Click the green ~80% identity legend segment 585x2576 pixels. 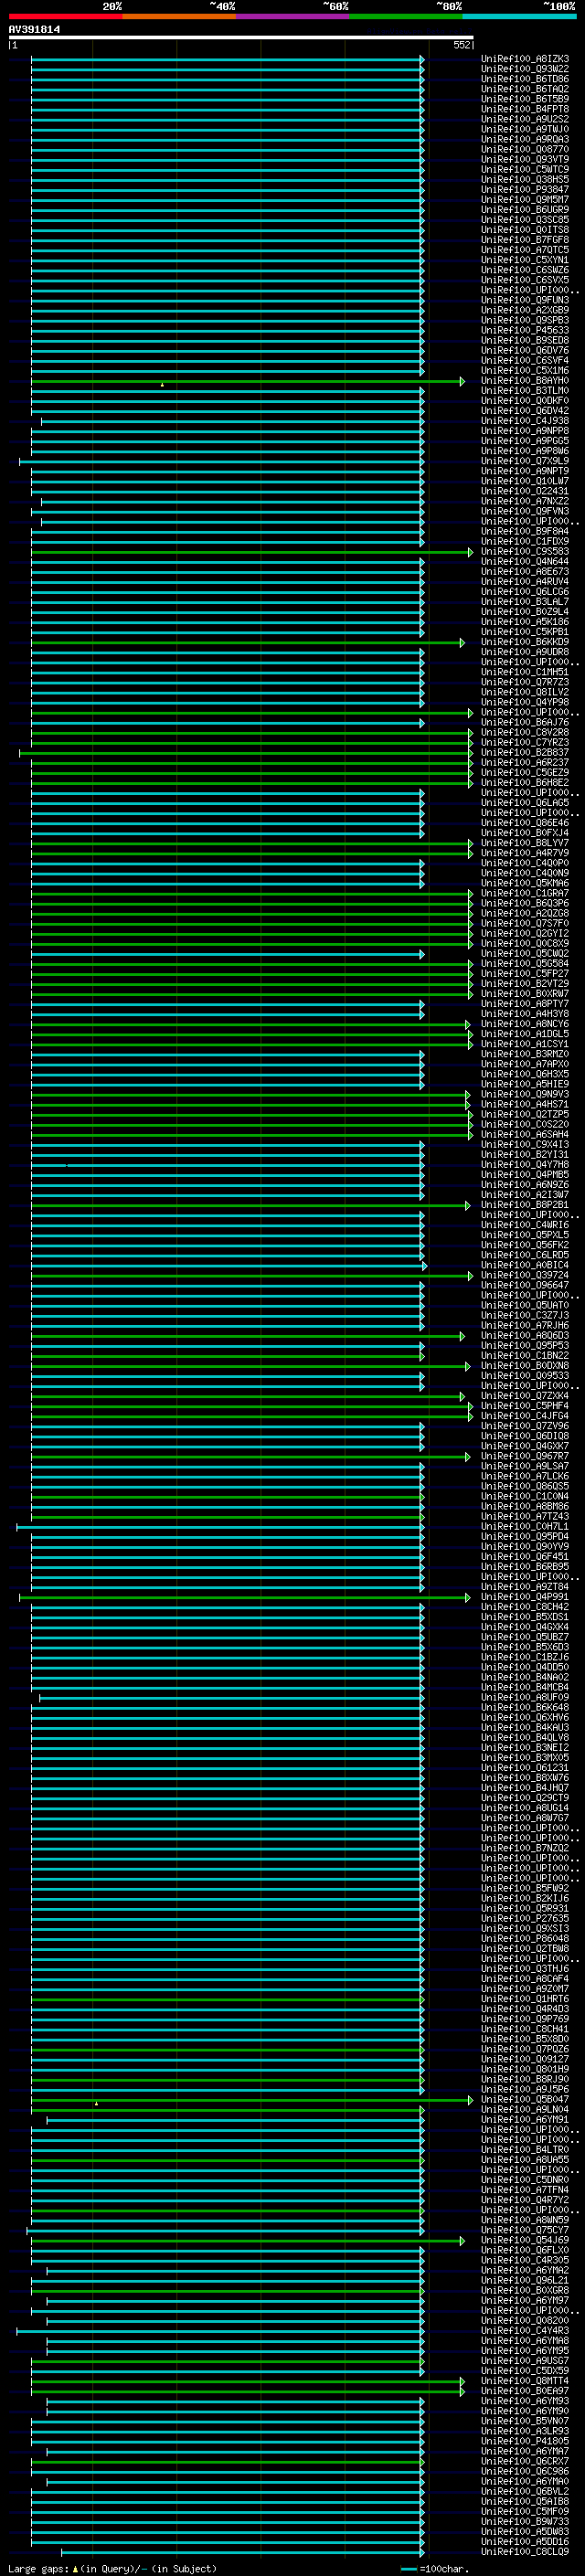405,16
